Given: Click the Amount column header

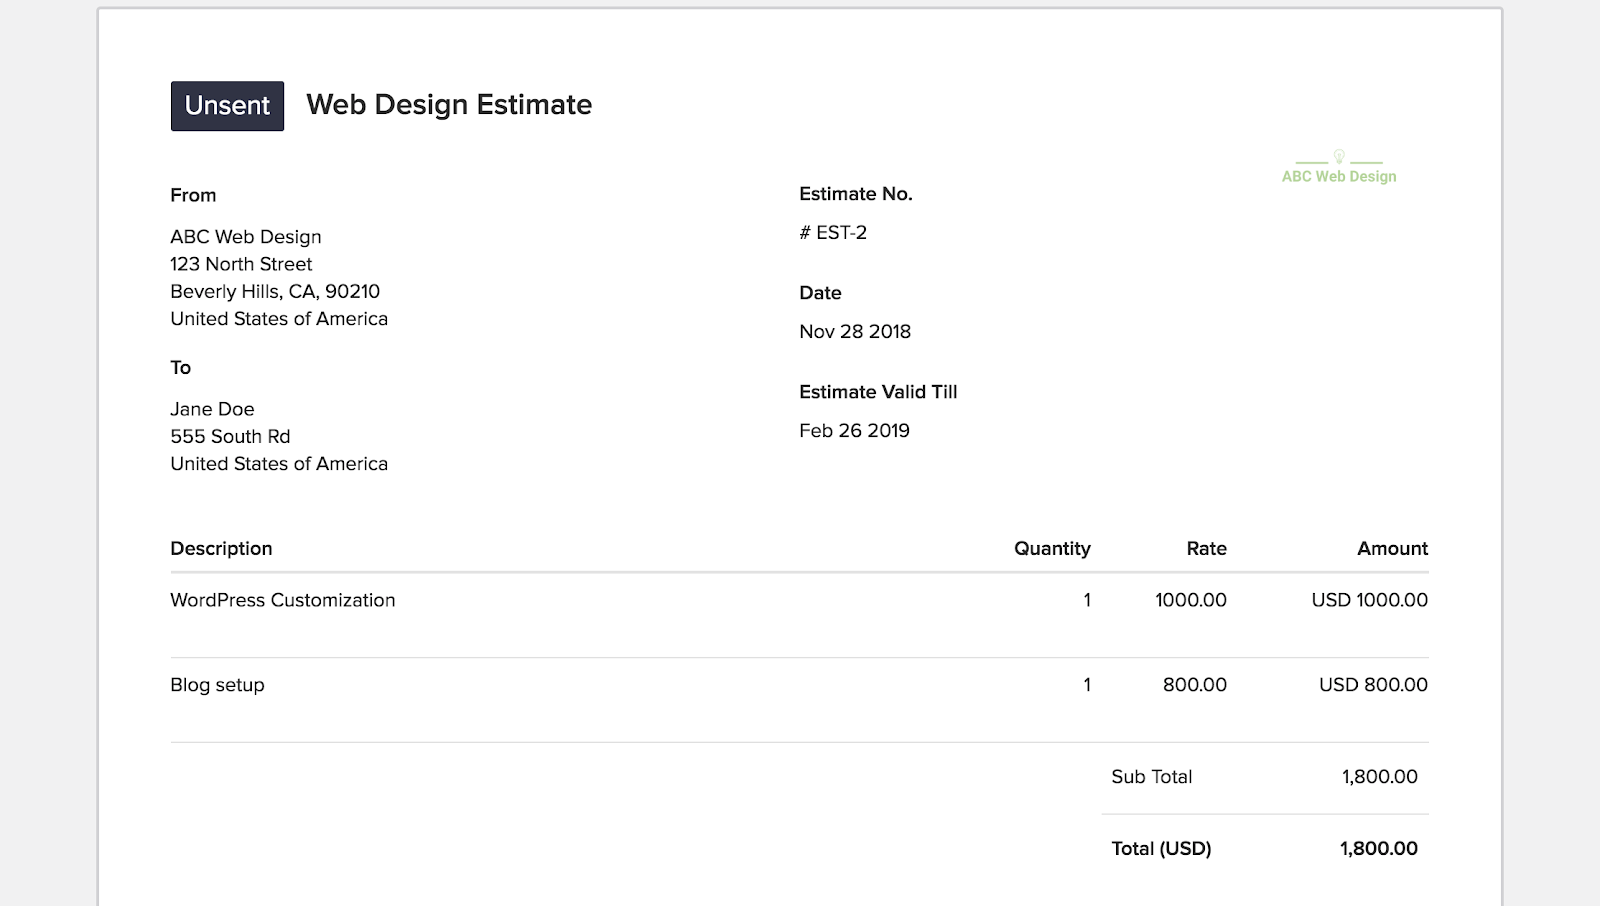Looking at the screenshot, I should point(1392,548).
